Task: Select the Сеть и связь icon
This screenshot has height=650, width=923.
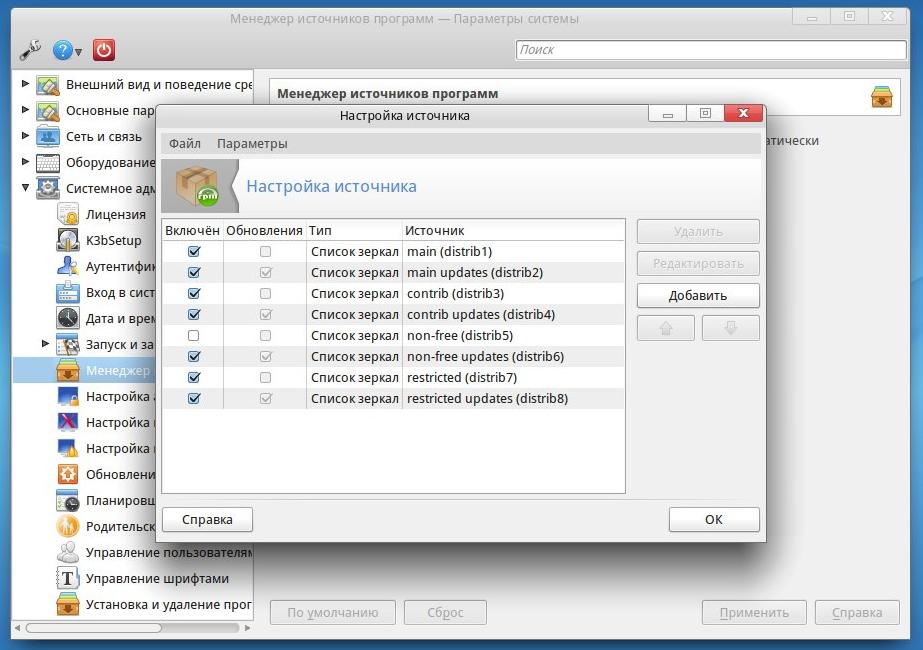Action: [48, 137]
